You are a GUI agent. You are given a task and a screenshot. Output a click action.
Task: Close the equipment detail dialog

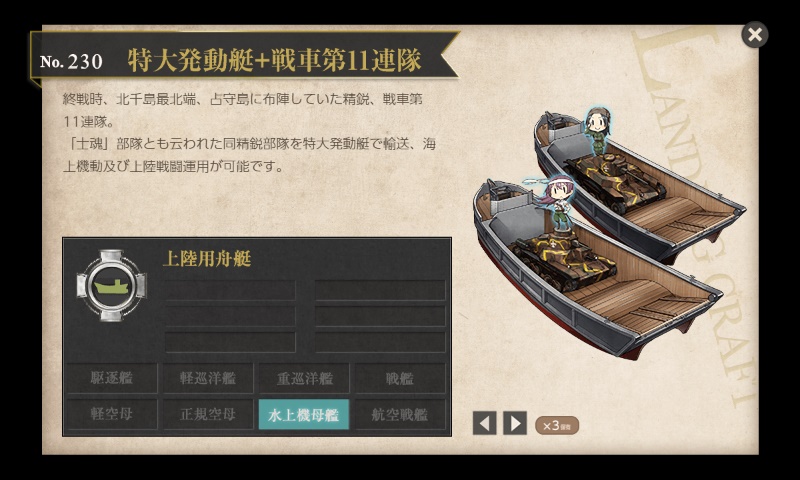click(x=755, y=35)
